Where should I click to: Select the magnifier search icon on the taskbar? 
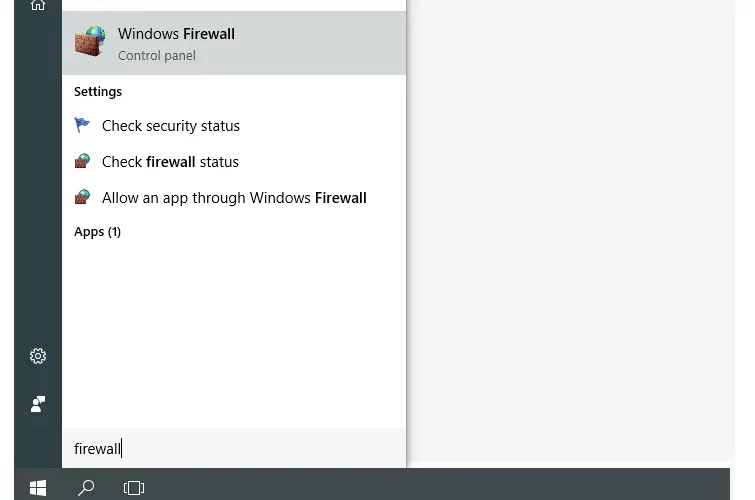(x=86, y=487)
